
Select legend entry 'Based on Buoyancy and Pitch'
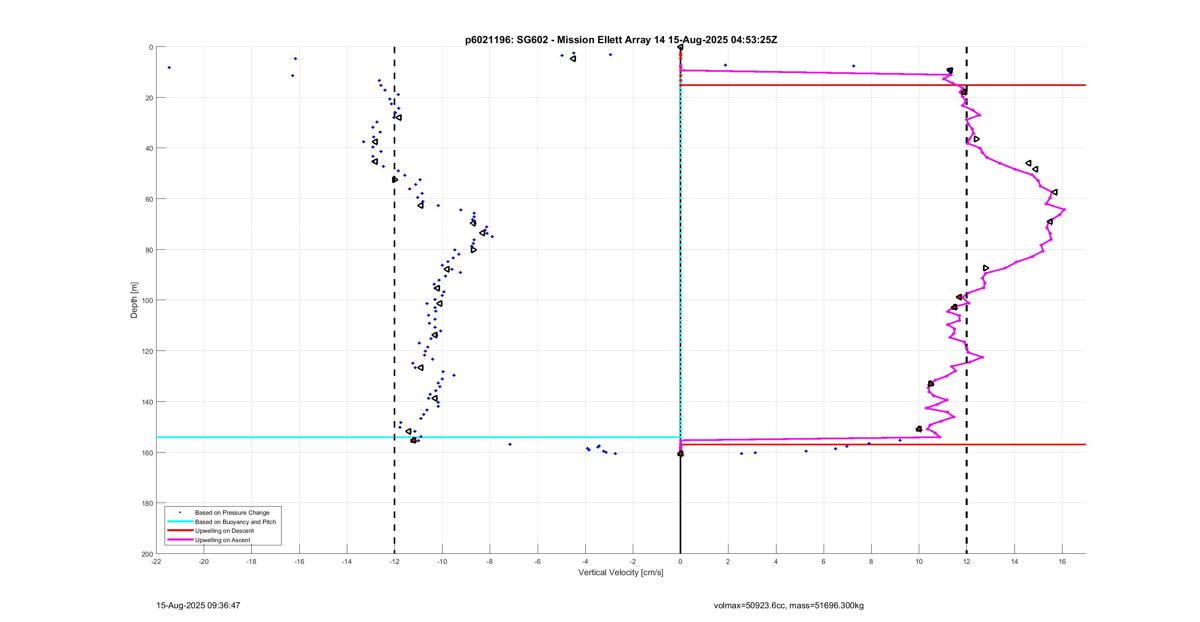235,521
